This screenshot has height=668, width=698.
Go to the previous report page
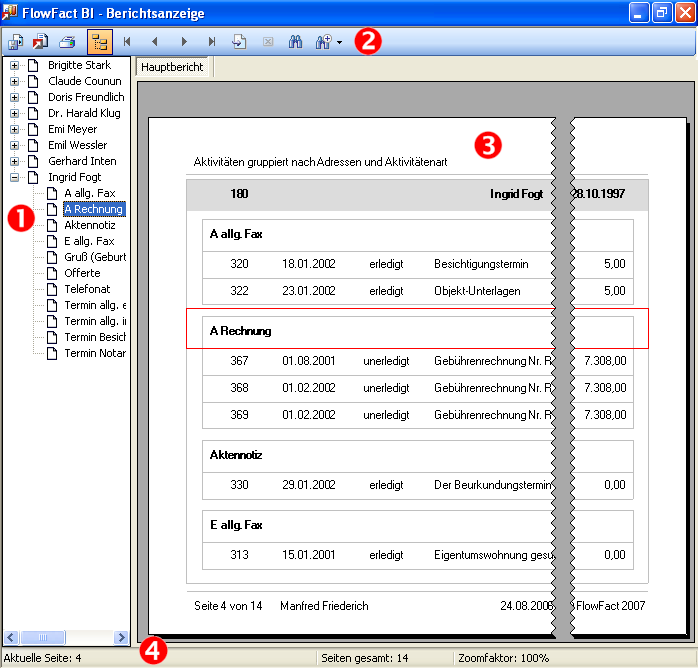coord(155,42)
